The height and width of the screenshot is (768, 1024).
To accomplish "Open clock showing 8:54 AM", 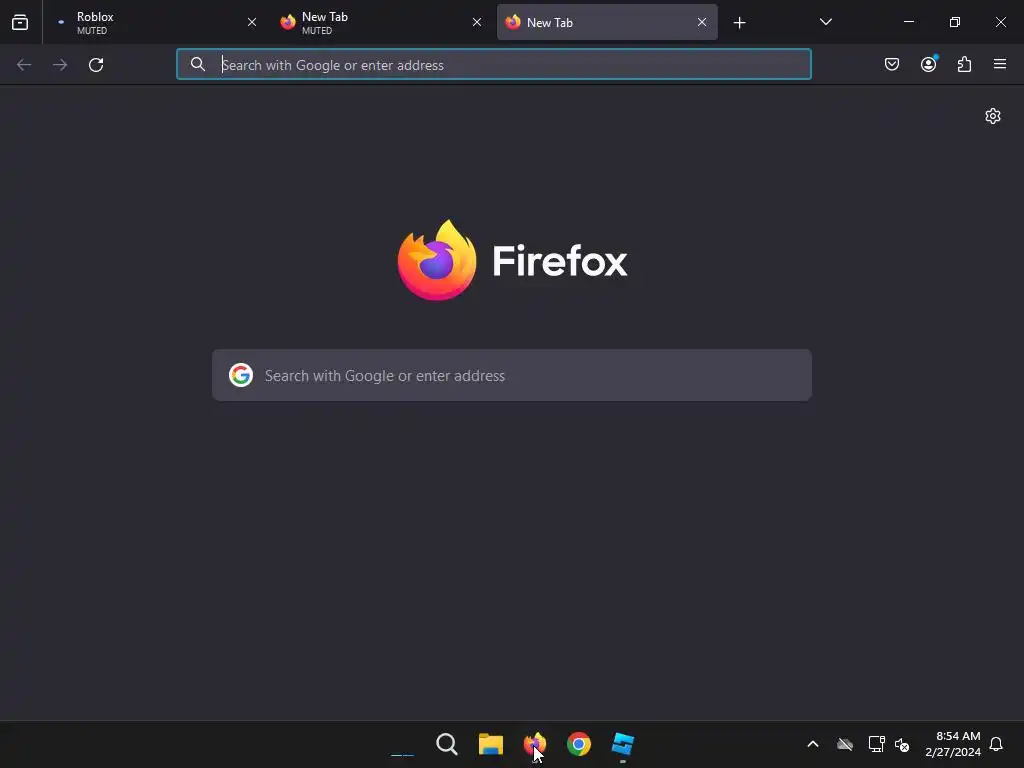I will click(x=953, y=744).
